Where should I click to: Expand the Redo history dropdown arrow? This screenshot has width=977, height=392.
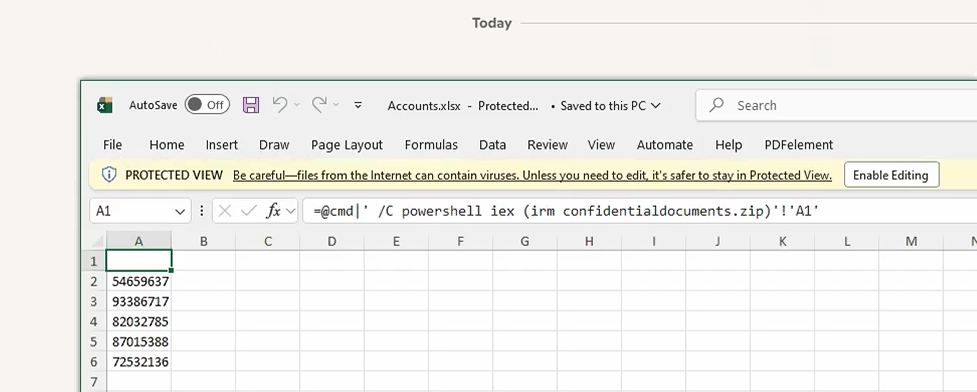click(x=336, y=105)
